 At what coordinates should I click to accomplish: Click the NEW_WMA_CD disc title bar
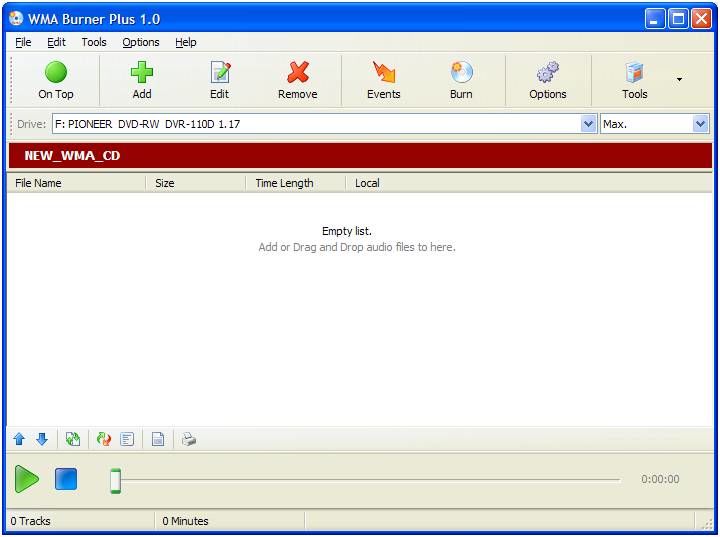(x=360, y=156)
